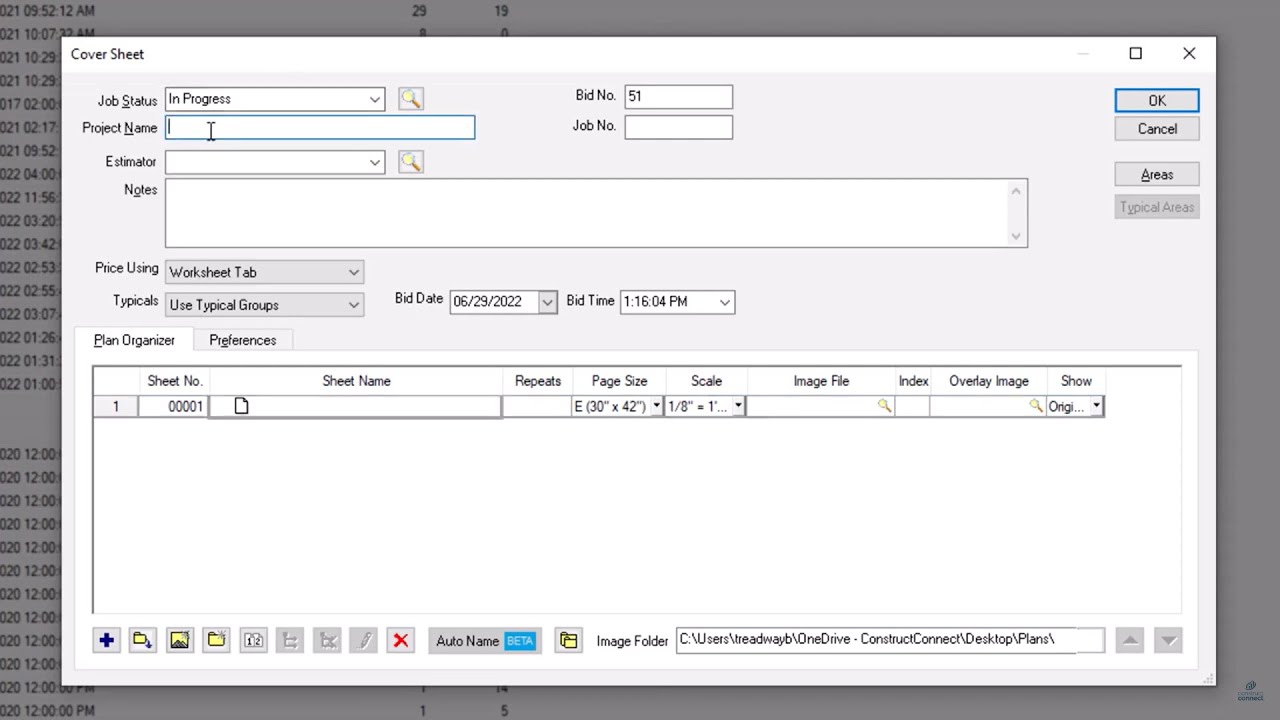Click into the Project Name field
This screenshot has width=1280, height=720.
[320, 127]
